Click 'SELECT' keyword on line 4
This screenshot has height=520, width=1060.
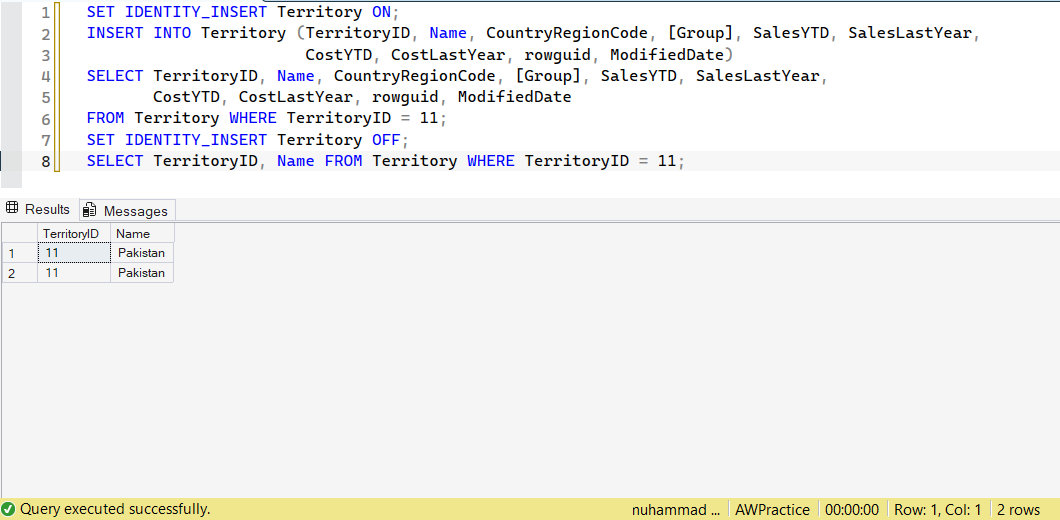[114, 76]
